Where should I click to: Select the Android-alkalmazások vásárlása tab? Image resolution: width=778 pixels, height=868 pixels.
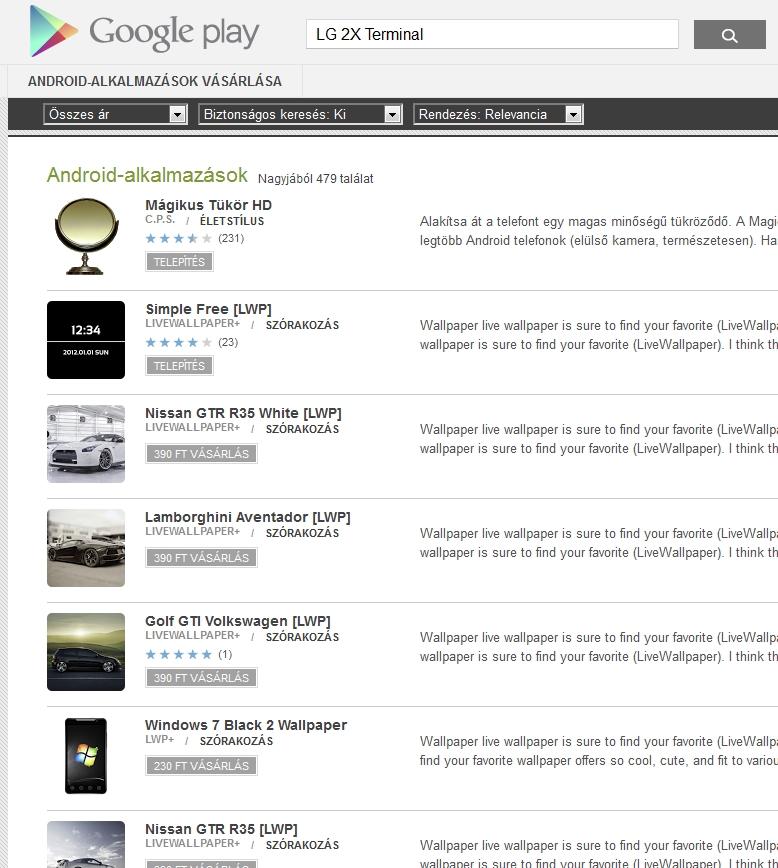155,81
